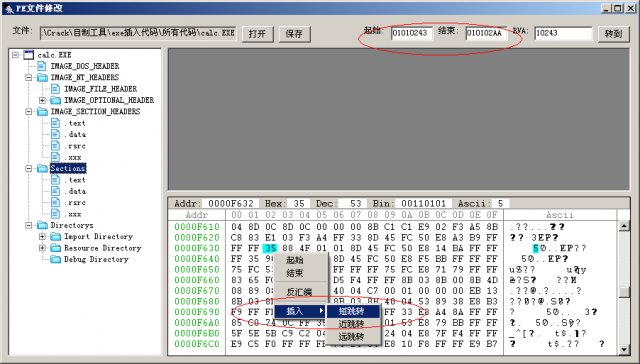640x364 pixels.
Task: Click the 保存 button
Action: [294, 34]
